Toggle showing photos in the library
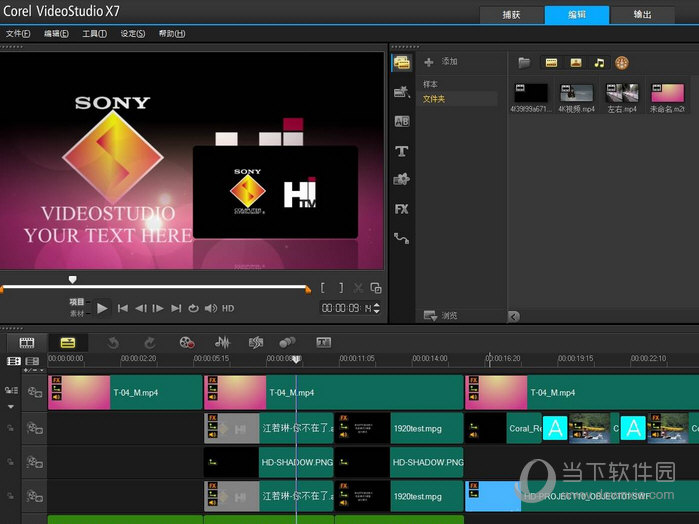The height and width of the screenshot is (524, 699). tap(576, 63)
